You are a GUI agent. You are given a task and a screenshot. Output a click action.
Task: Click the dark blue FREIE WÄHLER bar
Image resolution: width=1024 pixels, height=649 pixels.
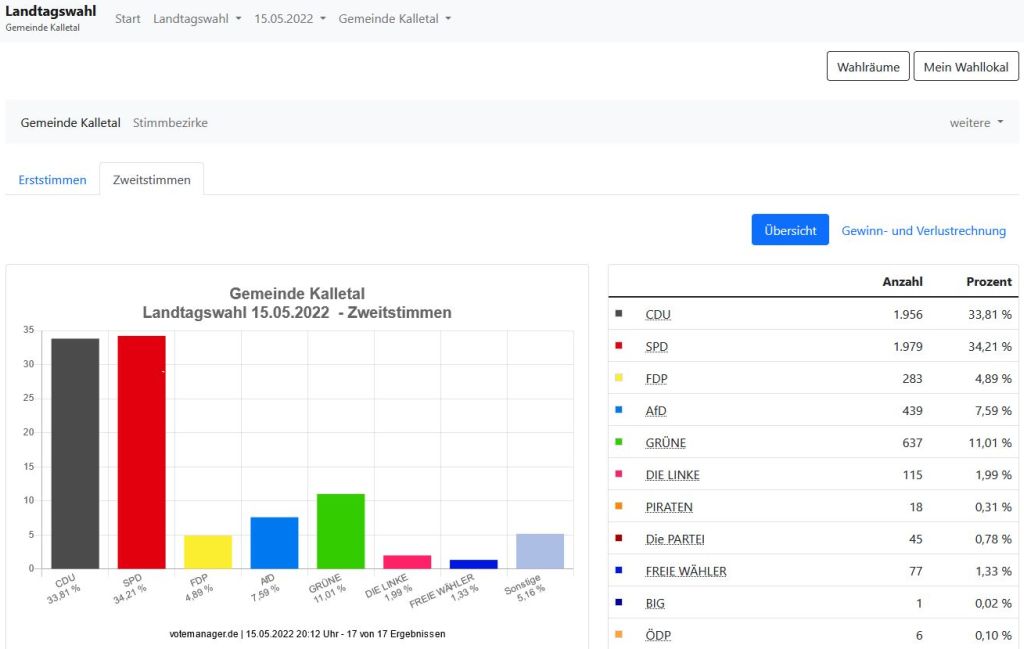coord(473,564)
